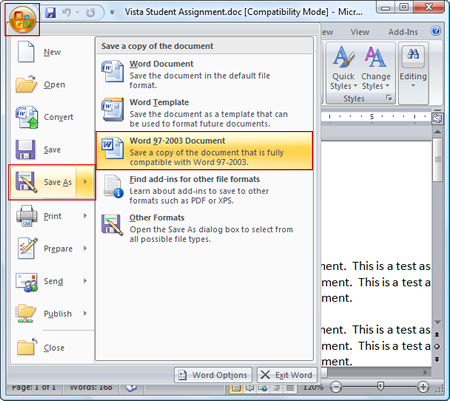This screenshot has width=450, height=401.
Task: Open the Editing binoculars group
Action: pyautogui.click(x=413, y=68)
